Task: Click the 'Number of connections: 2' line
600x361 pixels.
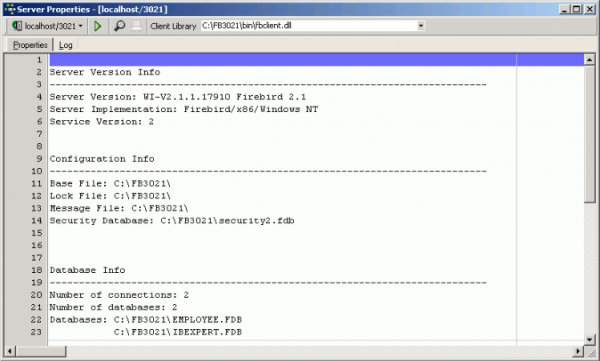Action: pos(119,295)
